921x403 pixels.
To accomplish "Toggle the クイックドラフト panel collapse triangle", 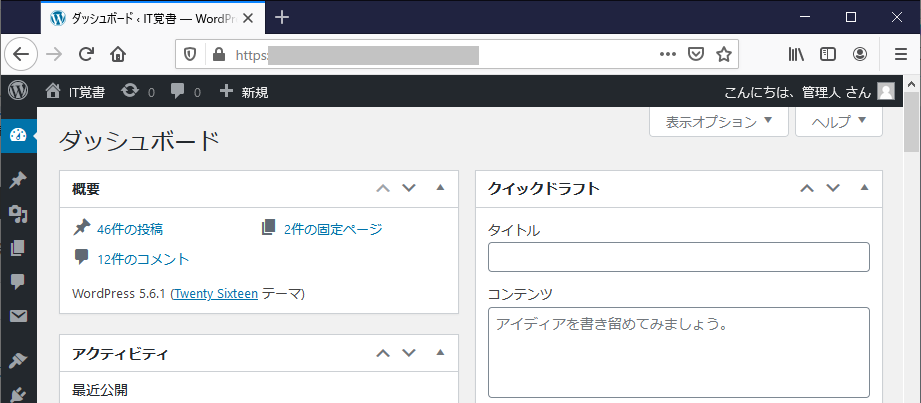I will tap(865, 188).
